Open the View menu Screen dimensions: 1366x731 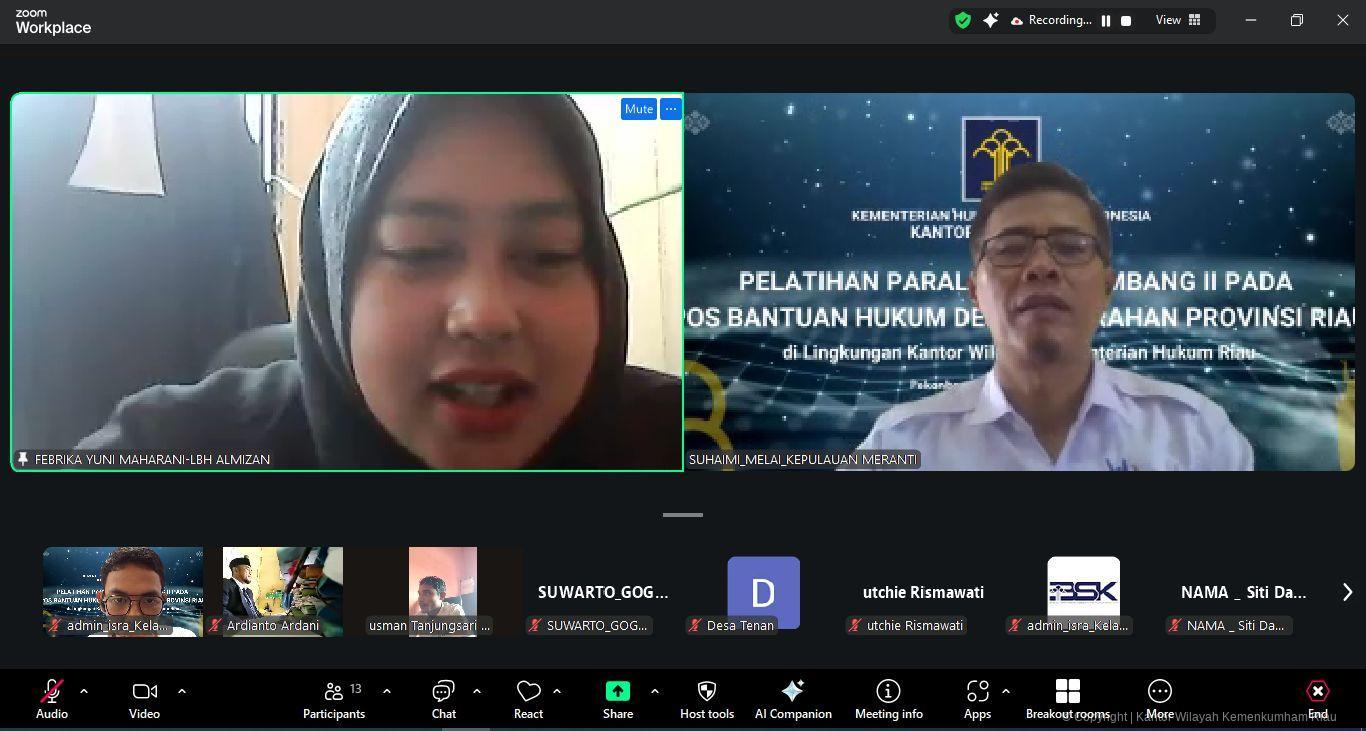coord(1167,19)
